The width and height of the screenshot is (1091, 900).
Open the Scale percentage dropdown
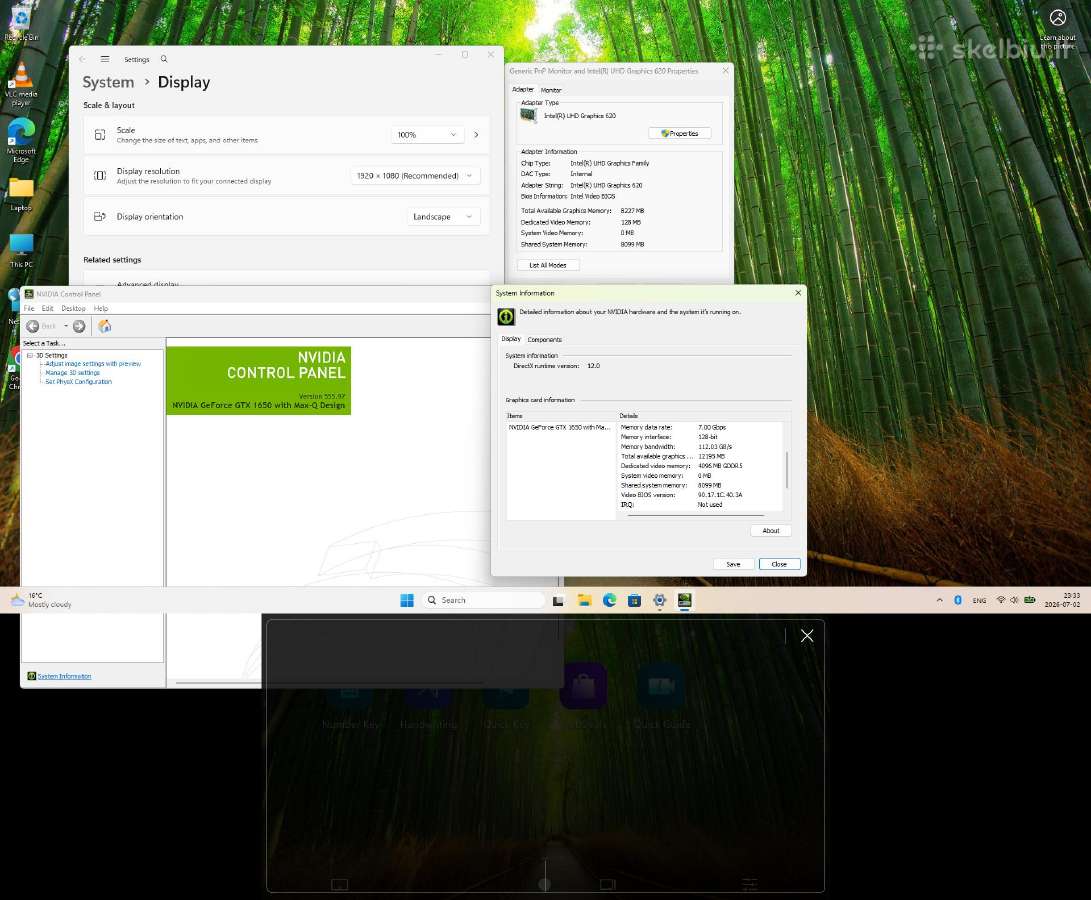427,134
